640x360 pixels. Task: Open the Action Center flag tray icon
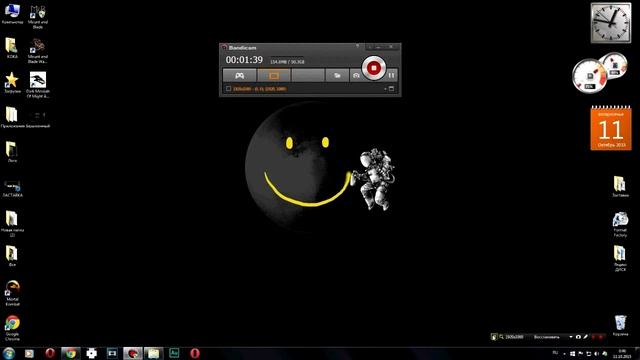pos(581,353)
